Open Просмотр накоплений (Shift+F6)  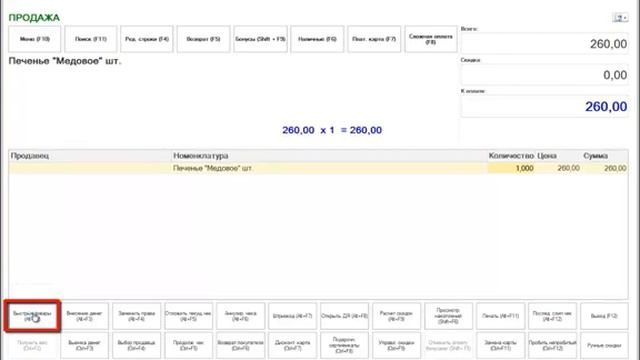(449, 316)
